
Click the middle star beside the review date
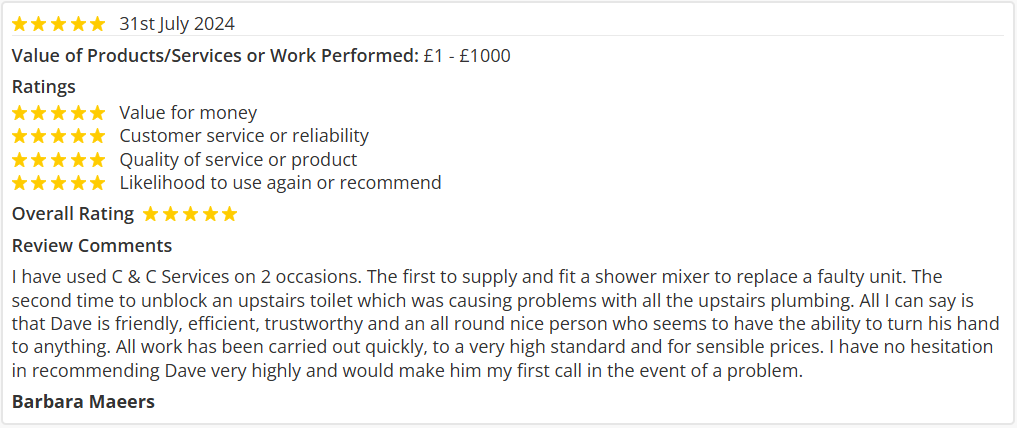[58, 23]
